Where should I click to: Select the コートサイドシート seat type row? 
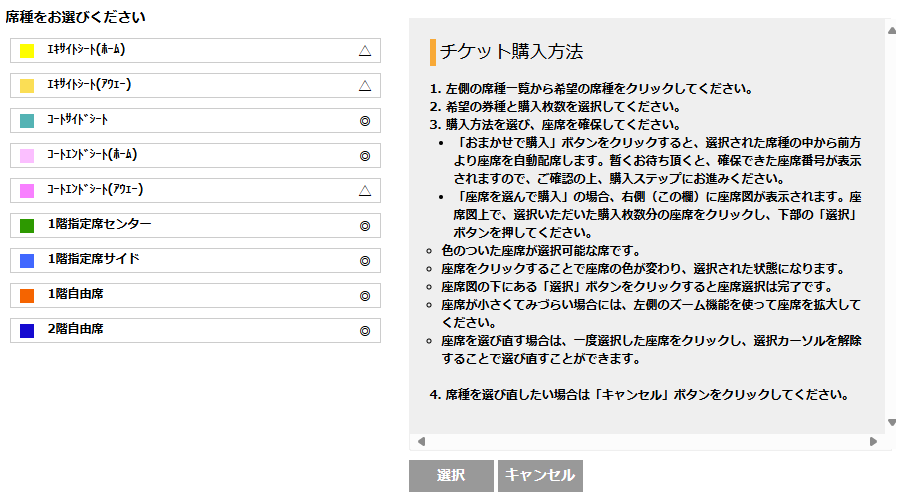195,120
